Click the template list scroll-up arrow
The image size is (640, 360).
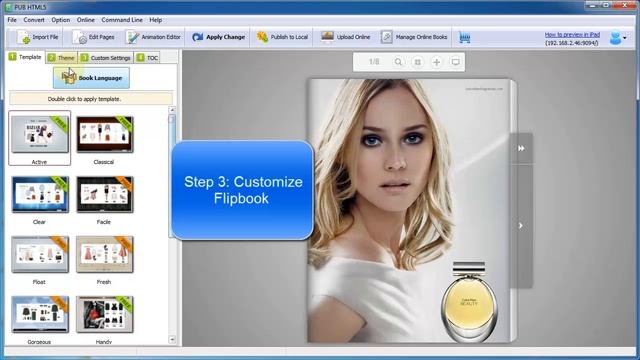pos(172,110)
